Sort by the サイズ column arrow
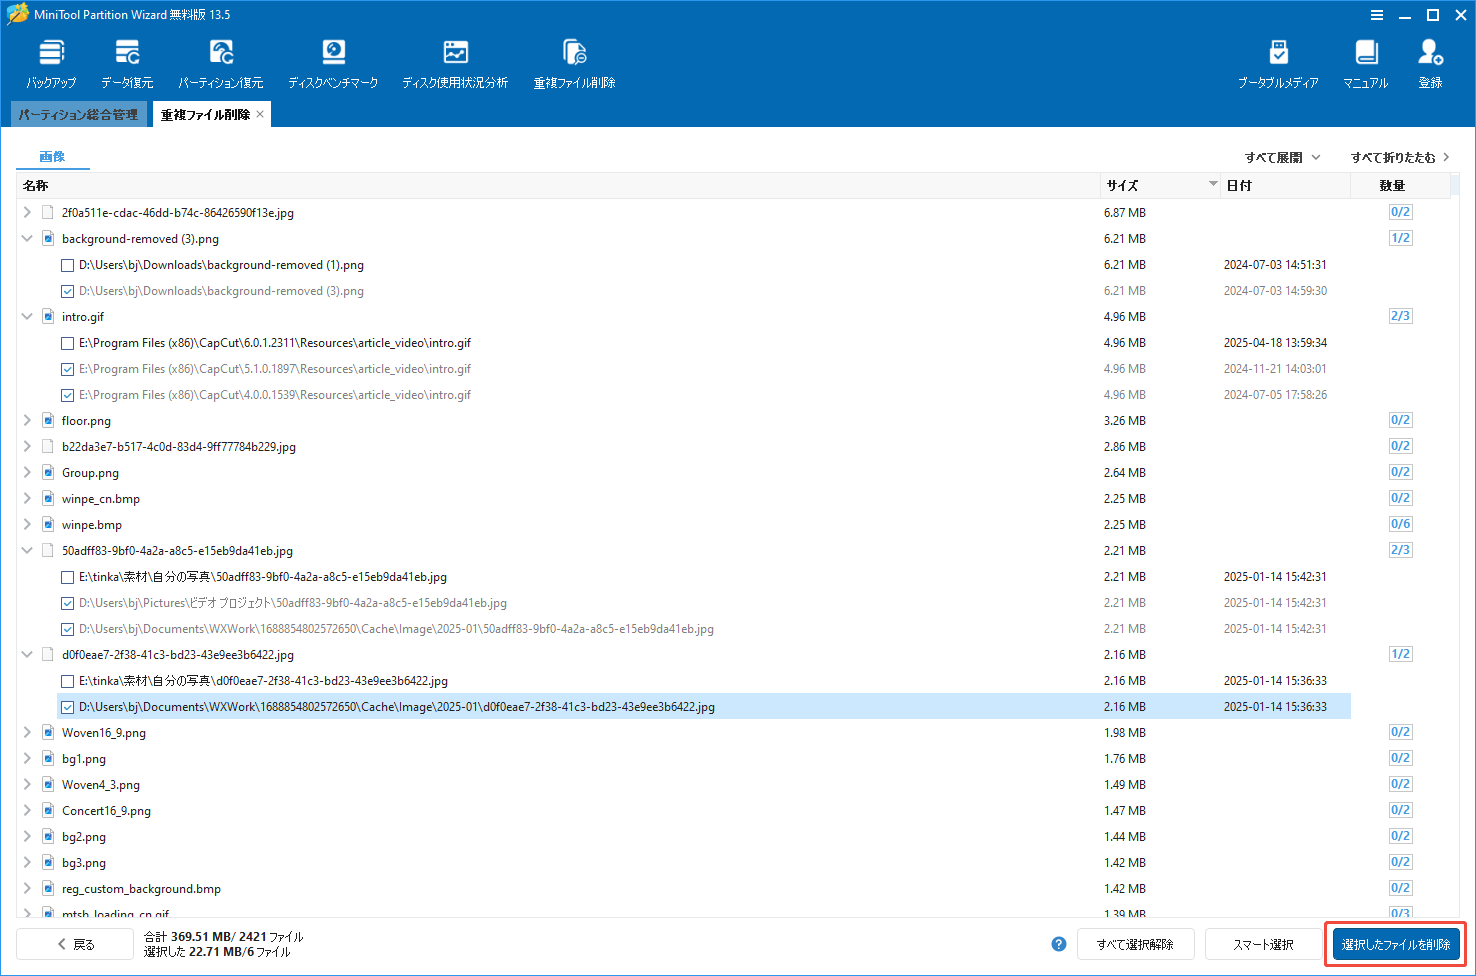 click(1213, 185)
